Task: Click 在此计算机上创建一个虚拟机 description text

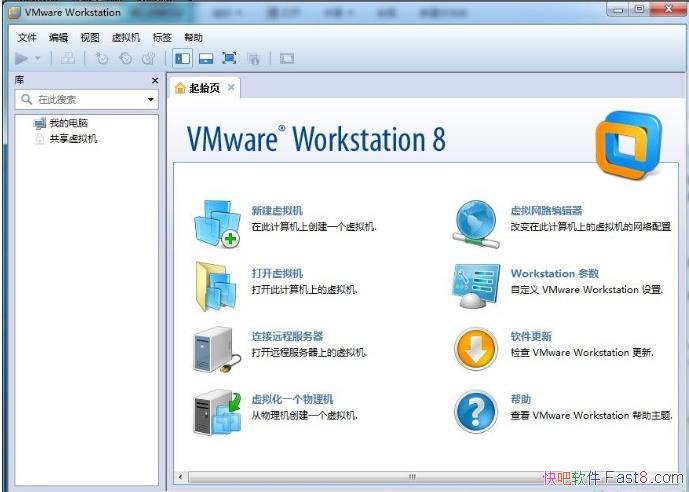Action: 314,227
